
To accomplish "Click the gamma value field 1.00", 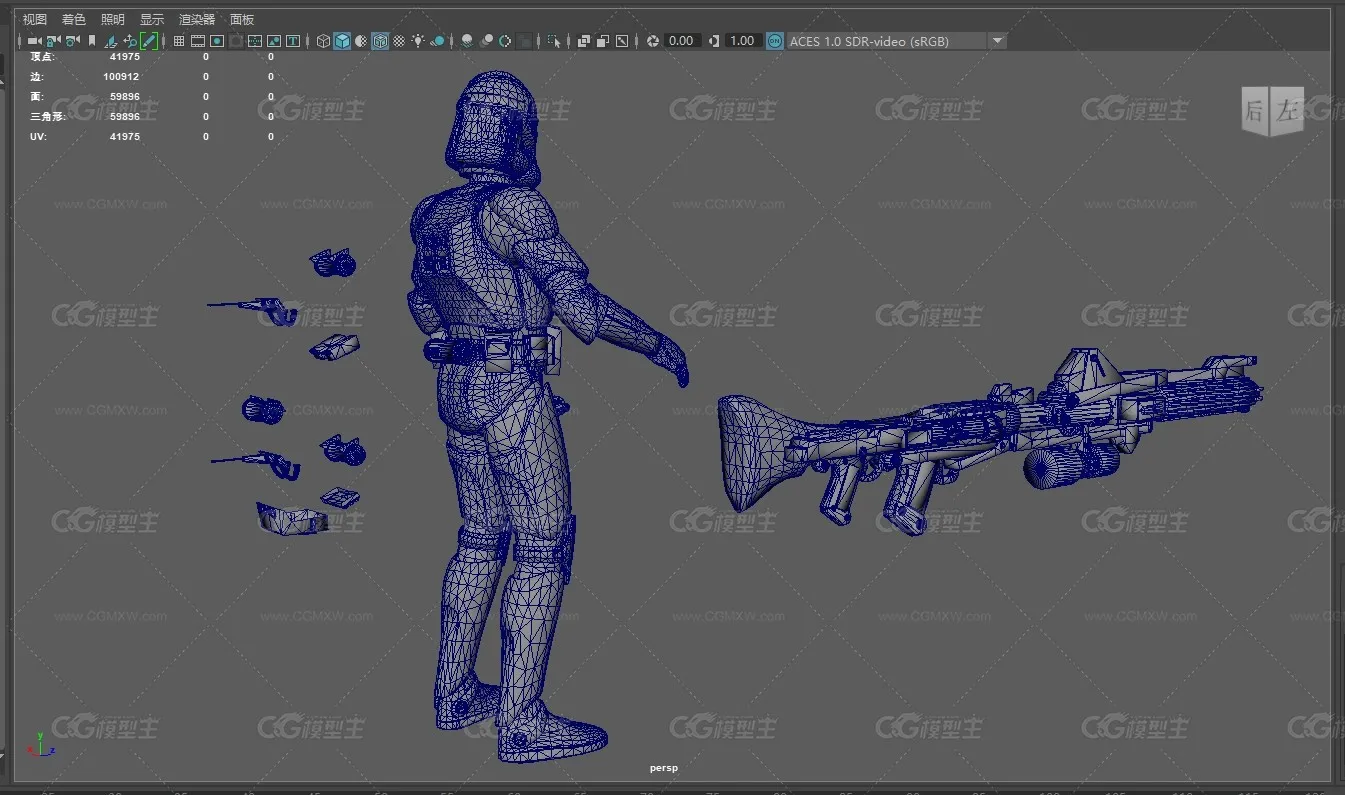I will (742, 41).
